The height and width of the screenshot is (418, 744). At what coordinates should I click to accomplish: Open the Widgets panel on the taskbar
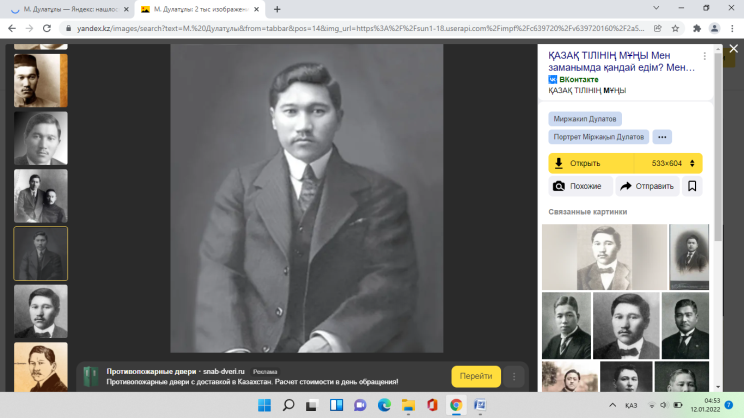(x=336, y=405)
